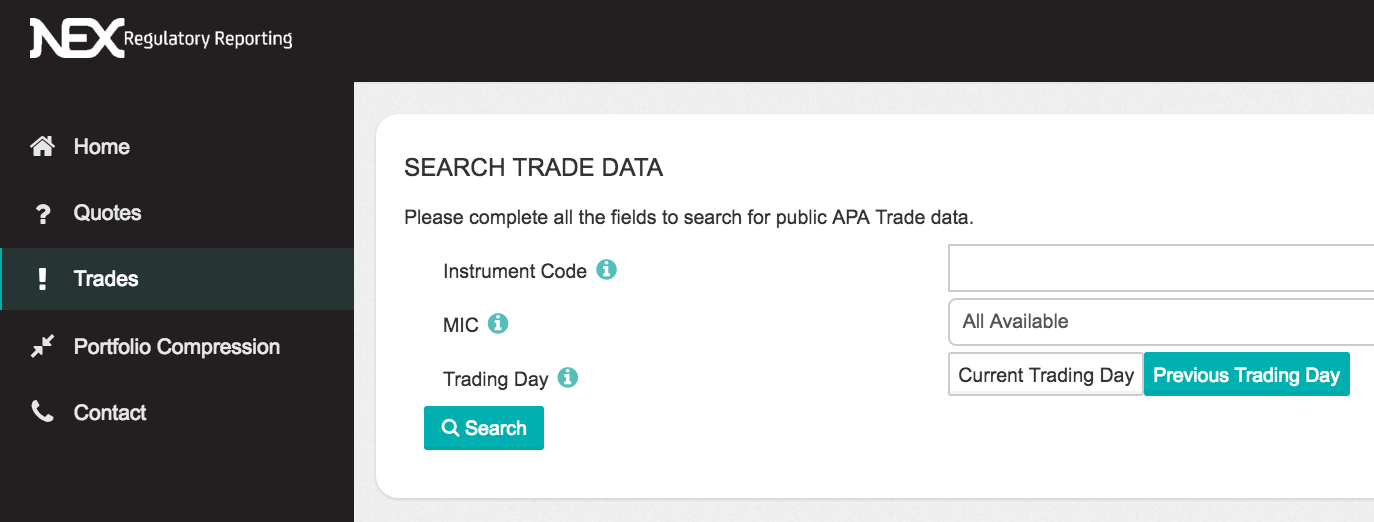Click the Search button

tap(484, 428)
